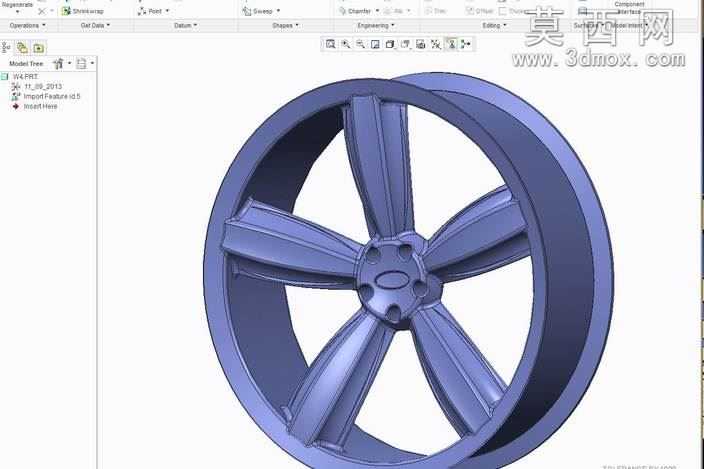Open the Sweep dropdown arrow
The height and width of the screenshot is (469, 704).
click(278, 11)
